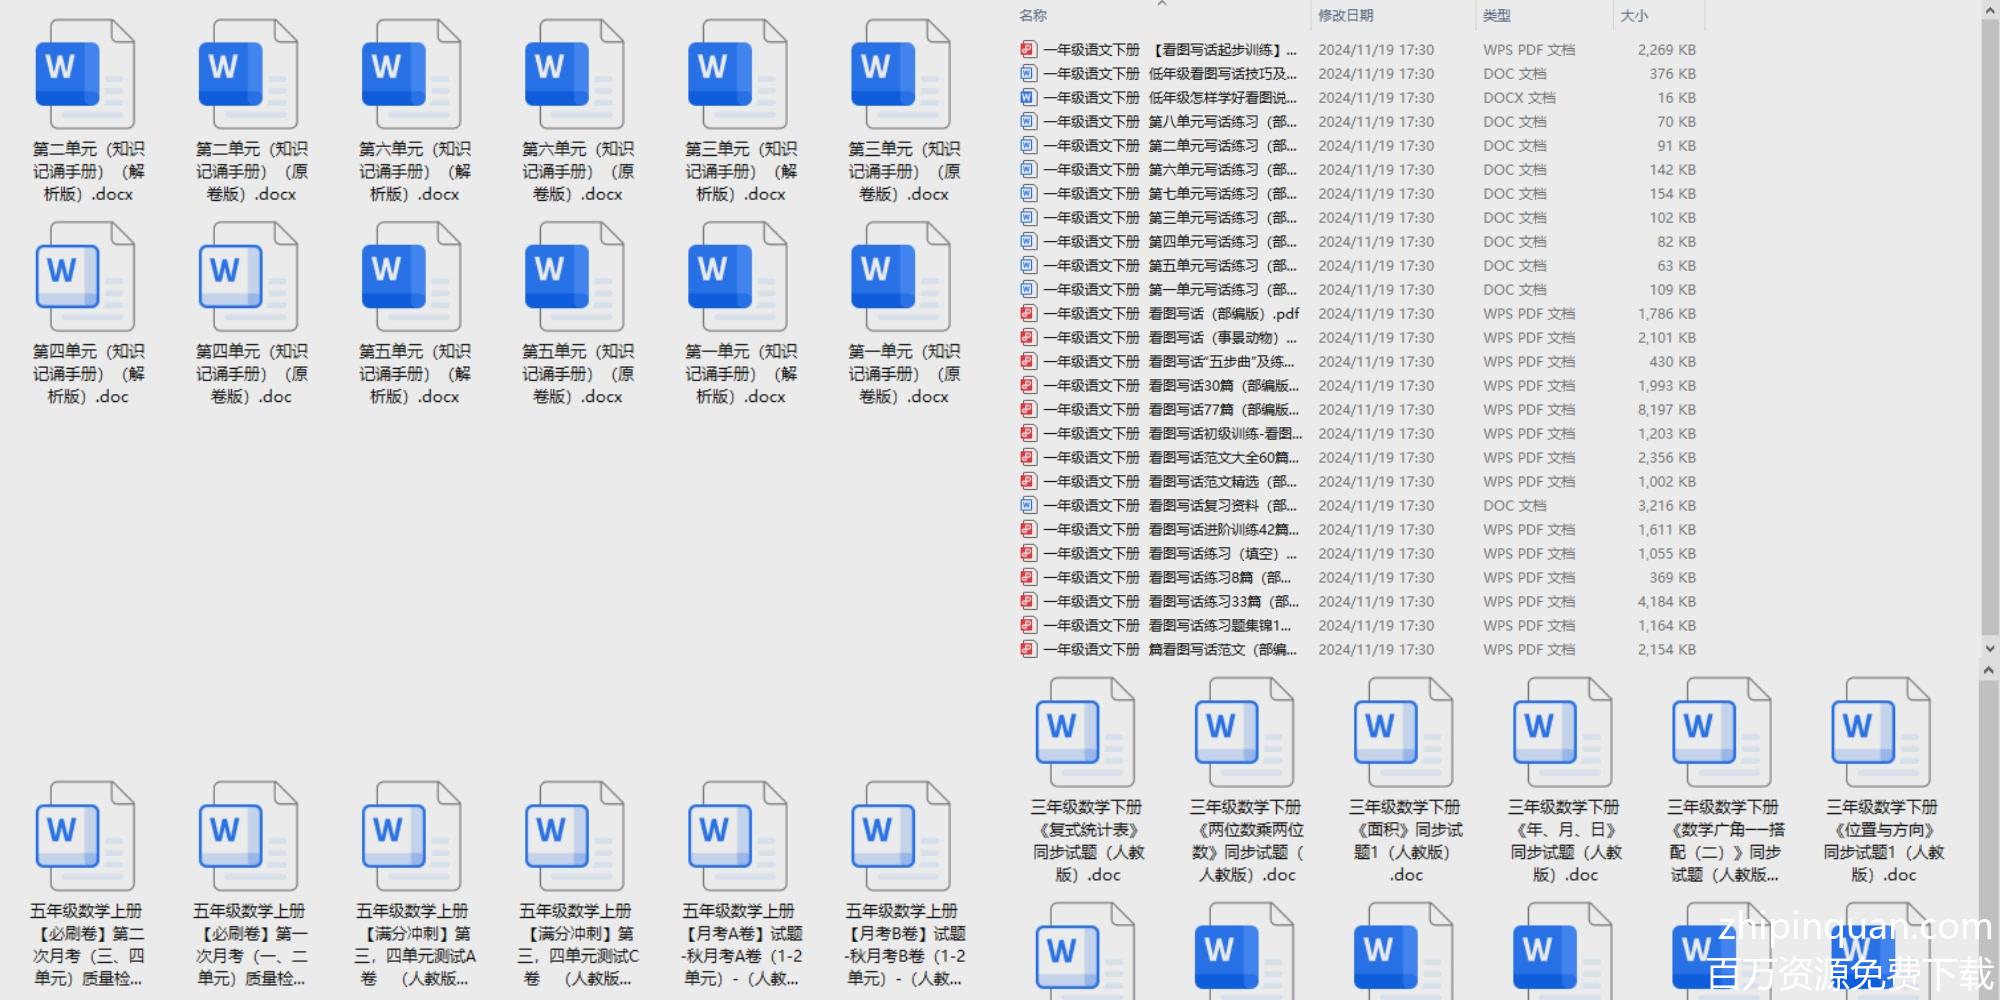Click PDF icon of 看图写话77篇 file row
The width and height of the screenshot is (2000, 1000).
pos(1028,409)
